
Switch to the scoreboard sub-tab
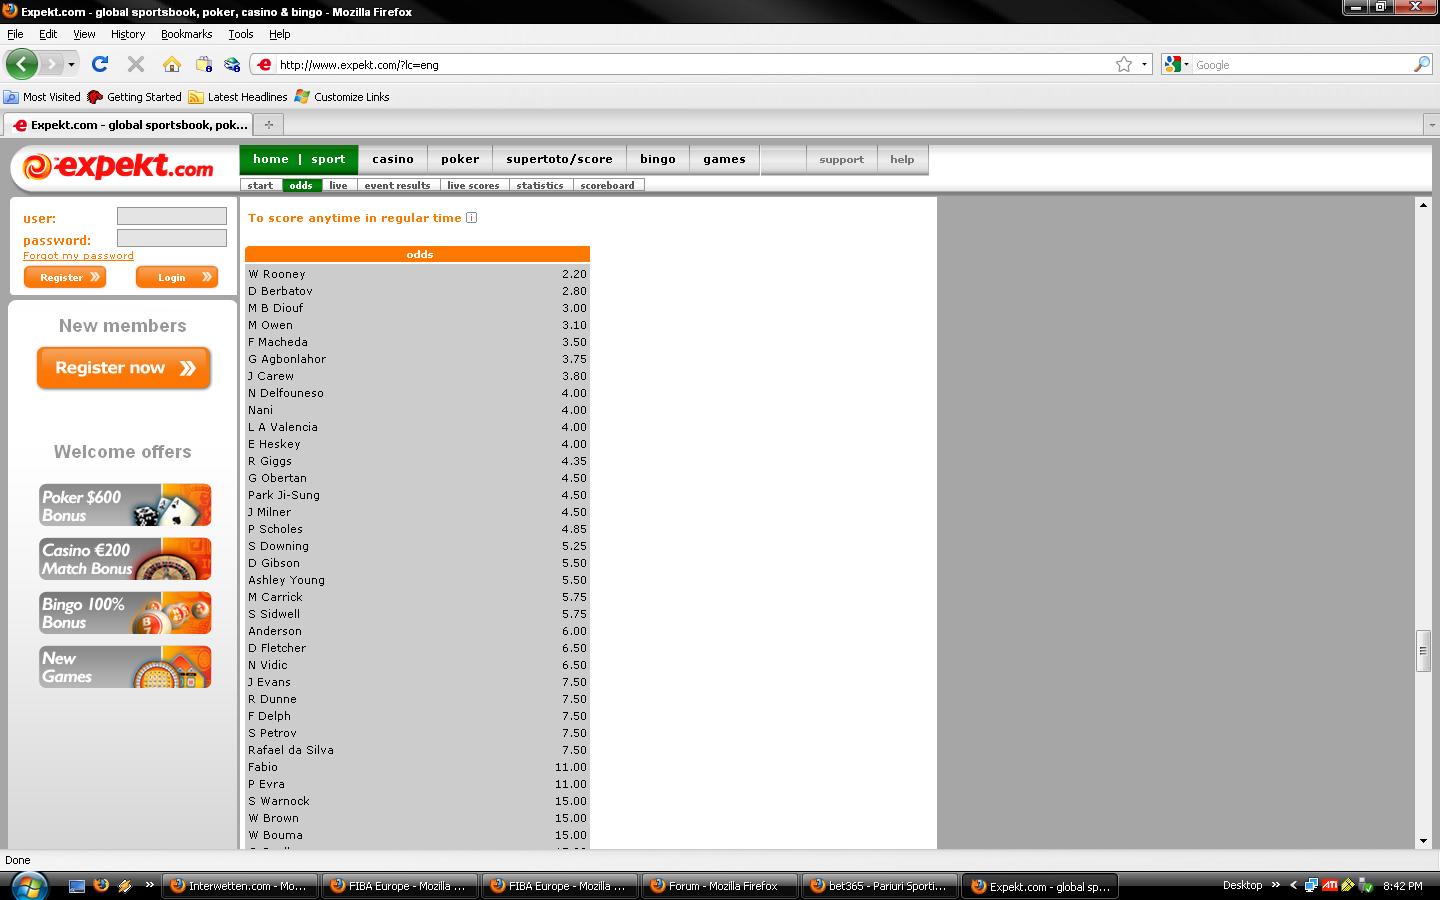608,185
